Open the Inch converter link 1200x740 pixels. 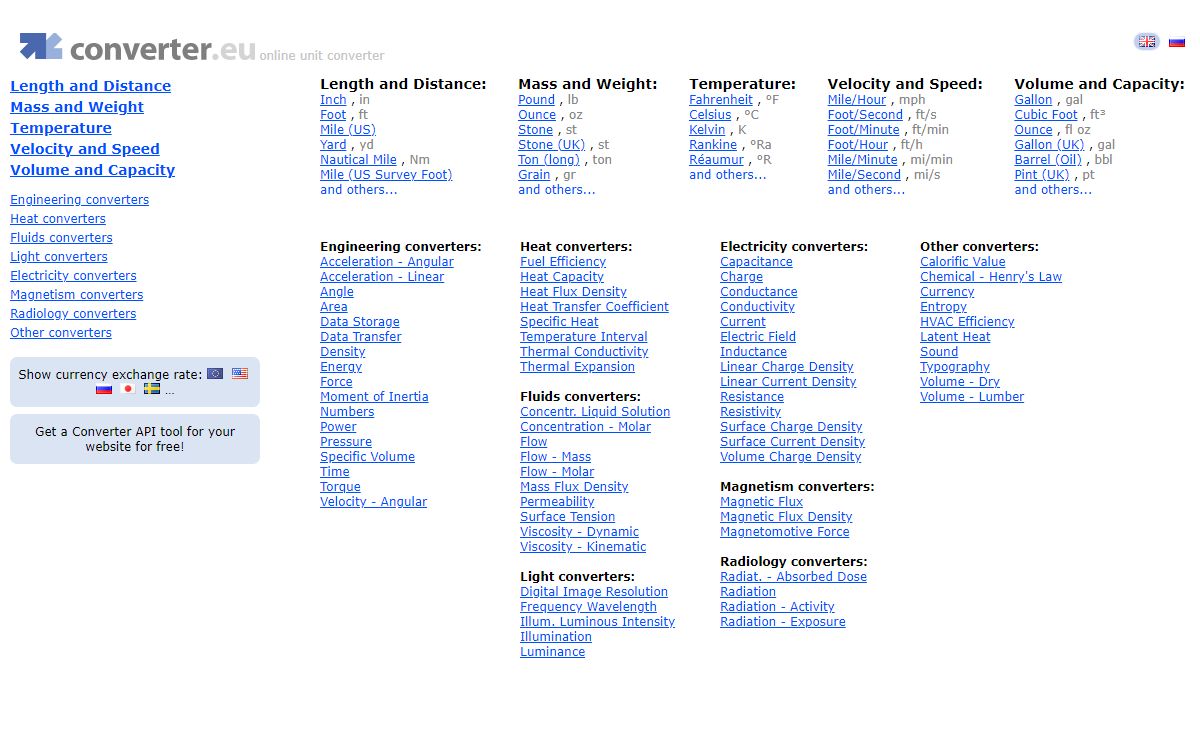click(333, 100)
